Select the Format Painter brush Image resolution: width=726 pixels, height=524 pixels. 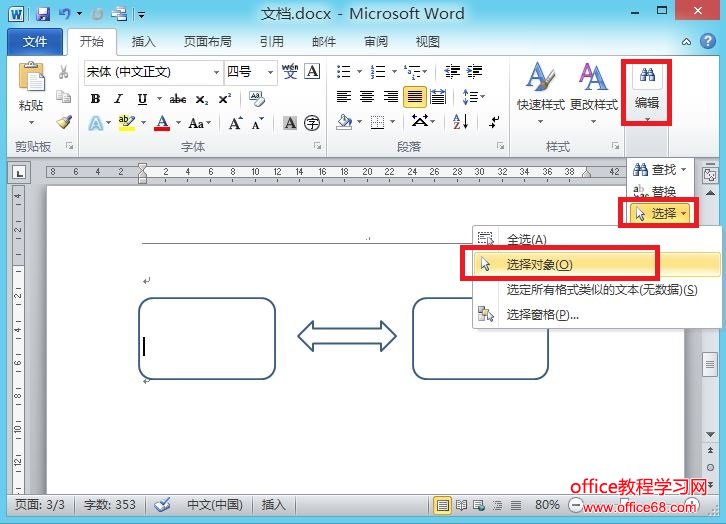(x=64, y=122)
